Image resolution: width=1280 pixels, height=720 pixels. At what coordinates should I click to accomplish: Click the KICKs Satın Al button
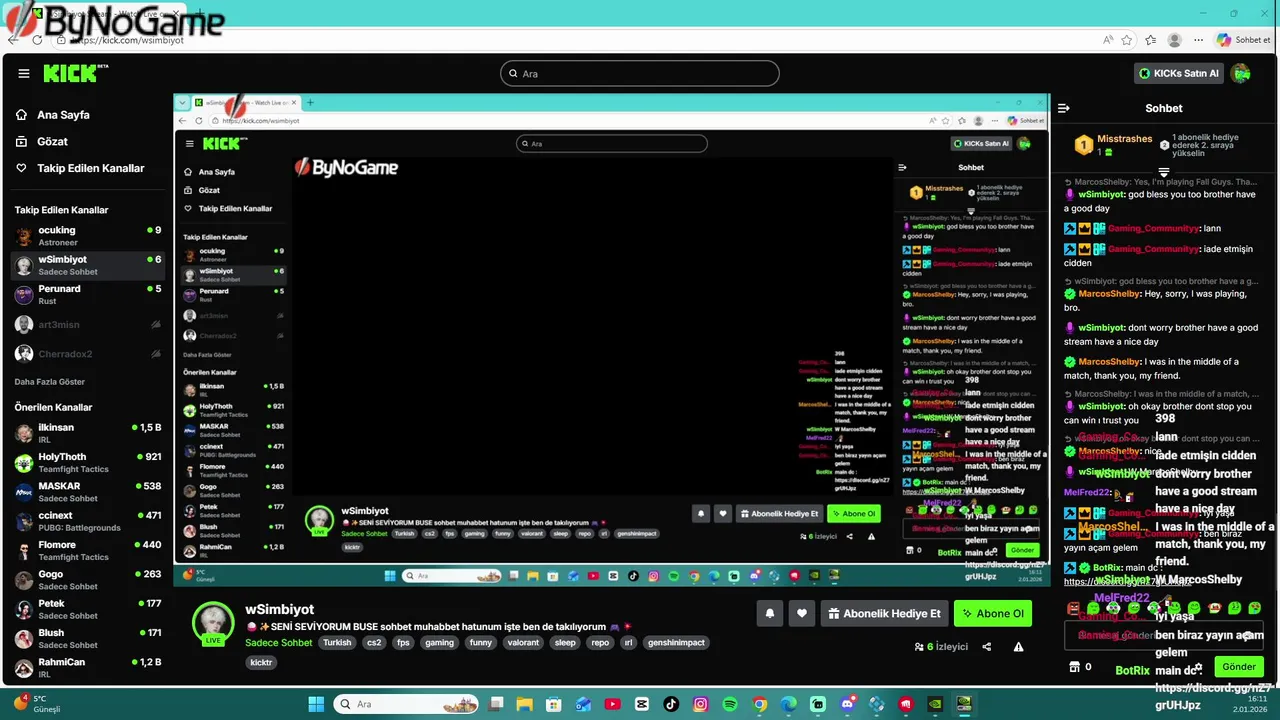(1179, 73)
